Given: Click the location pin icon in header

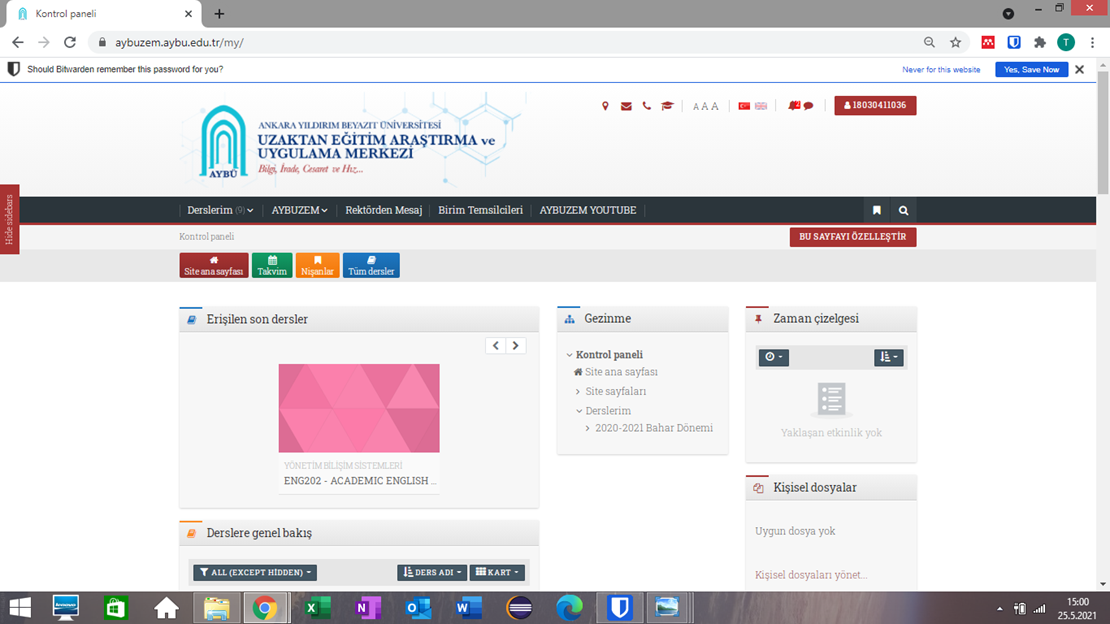Looking at the screenshot, I should (x=605, y=106).
